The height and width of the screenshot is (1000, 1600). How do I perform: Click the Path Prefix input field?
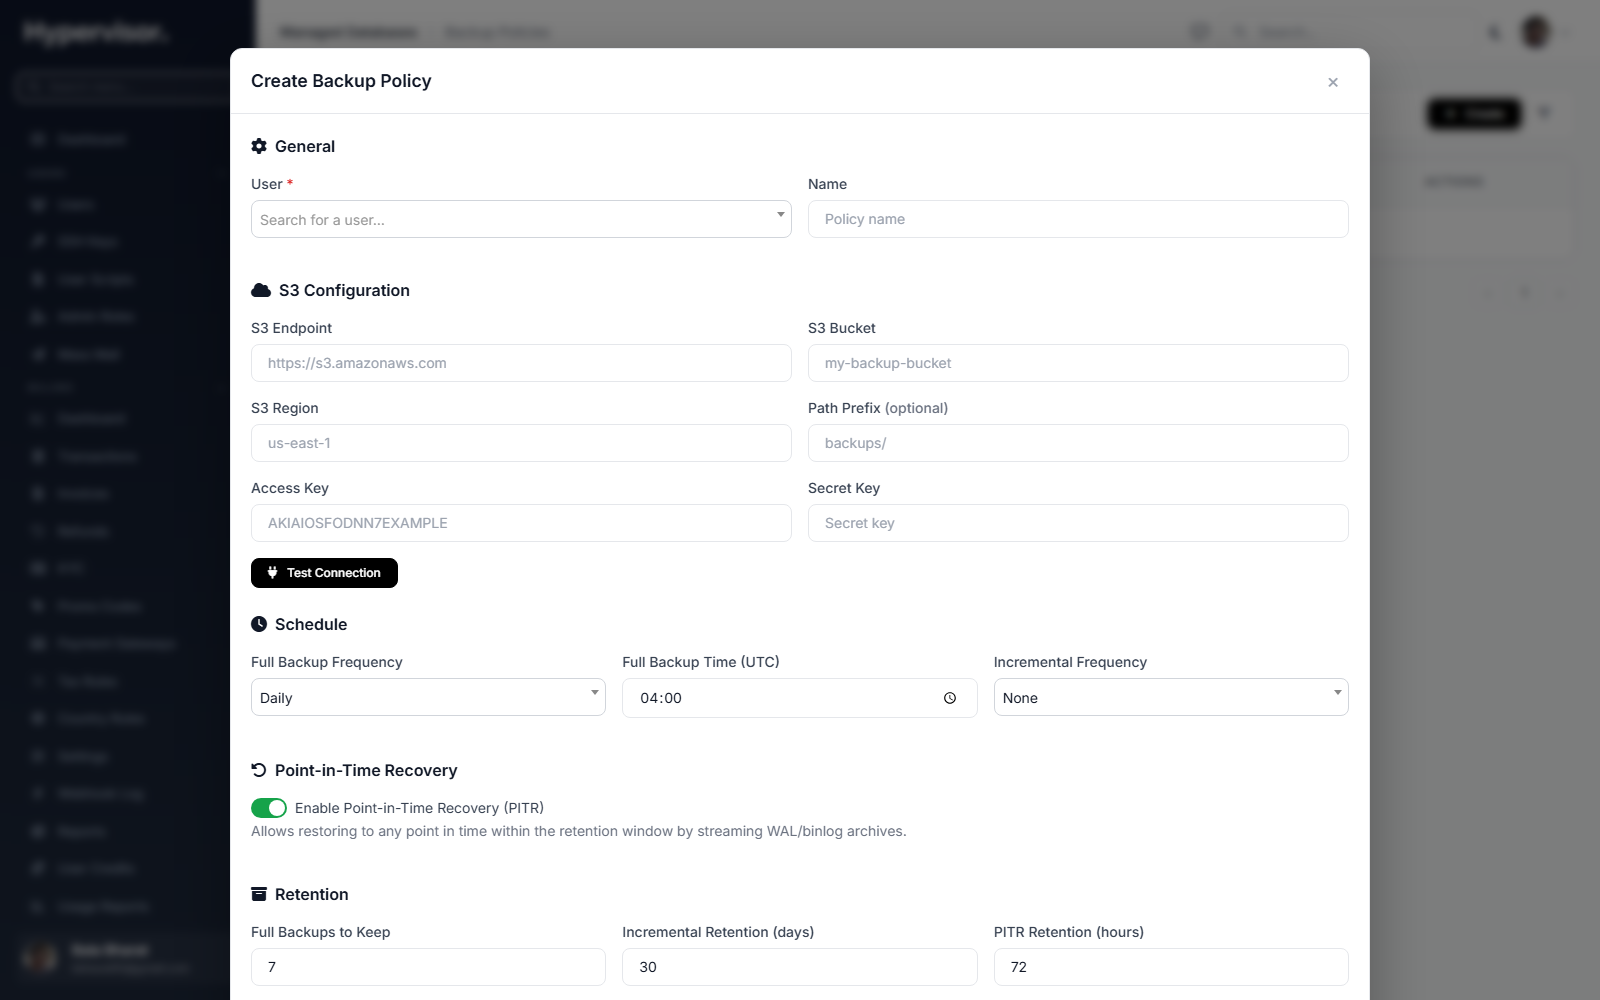coord(1078,443)
